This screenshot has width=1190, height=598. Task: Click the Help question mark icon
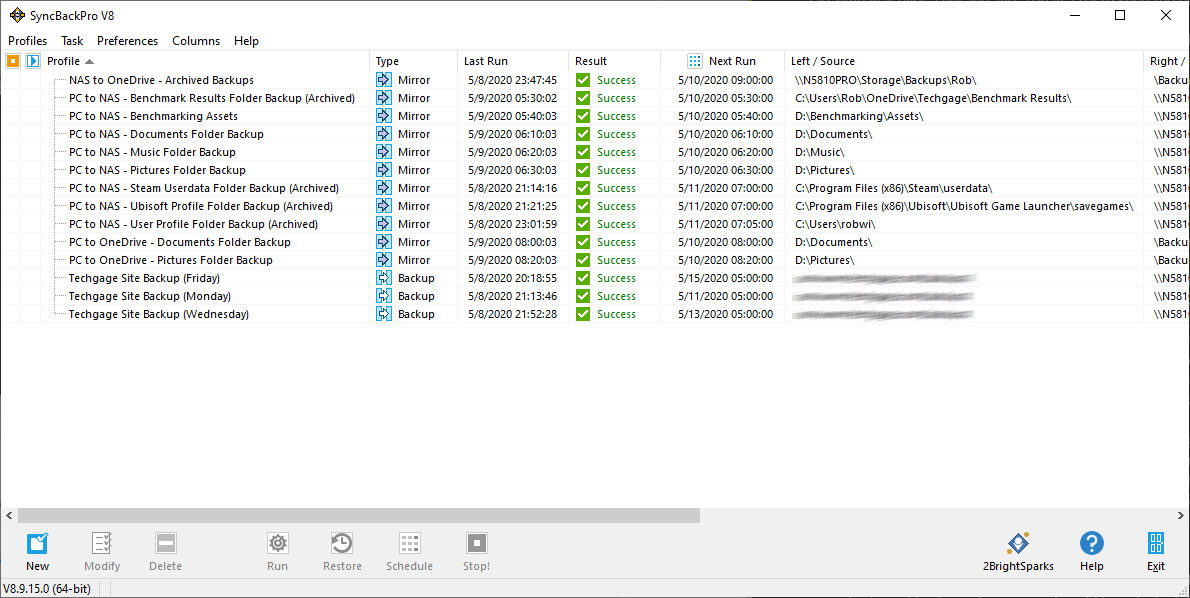tap(1092, 544)
